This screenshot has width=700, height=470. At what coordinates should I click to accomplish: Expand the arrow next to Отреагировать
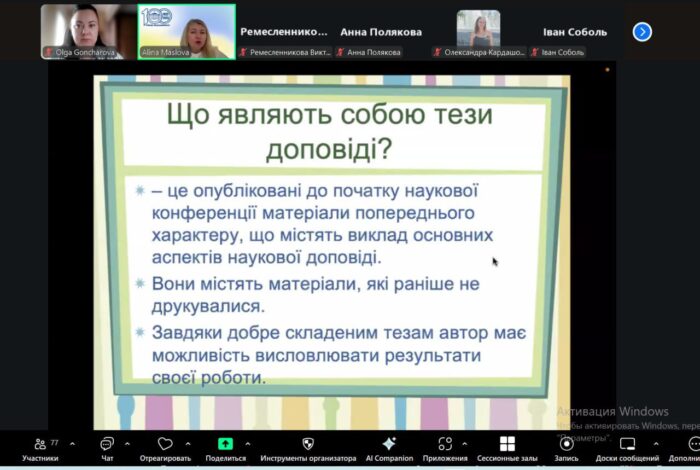coord(188,443)
